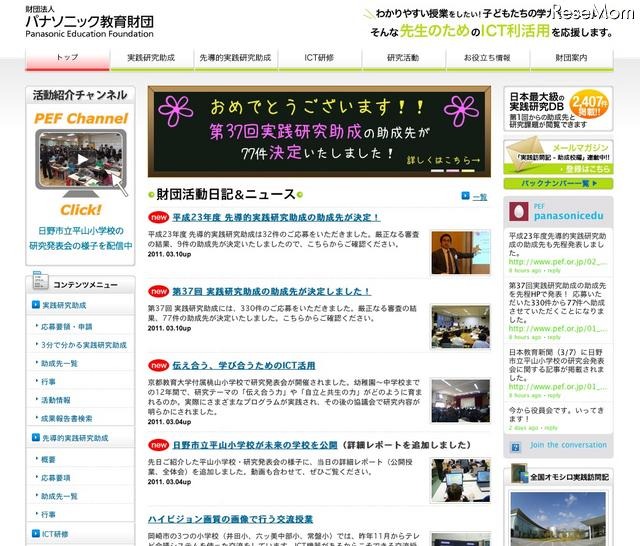Open the 先導的実践研究助成 navigation tab
This screenshot has height=546, width=640.
click(x=236, y=58)
